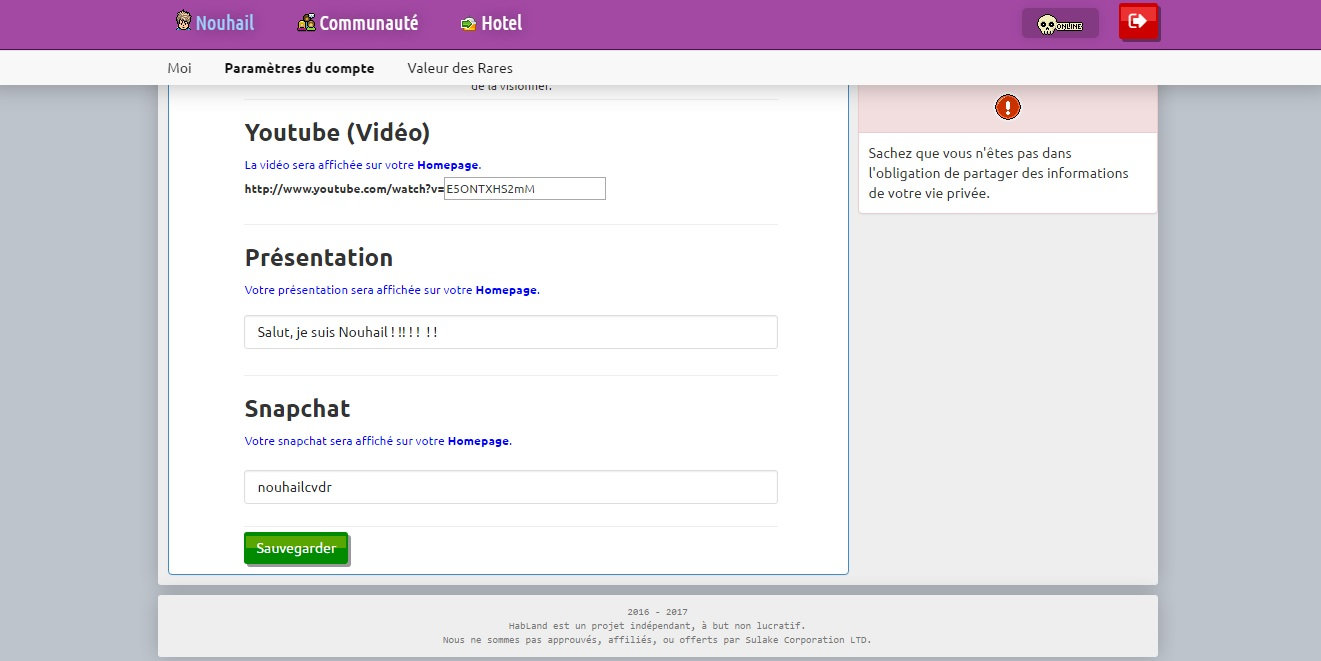Open the Hotel menu item
1321x661 pixels.
(500, 23)
